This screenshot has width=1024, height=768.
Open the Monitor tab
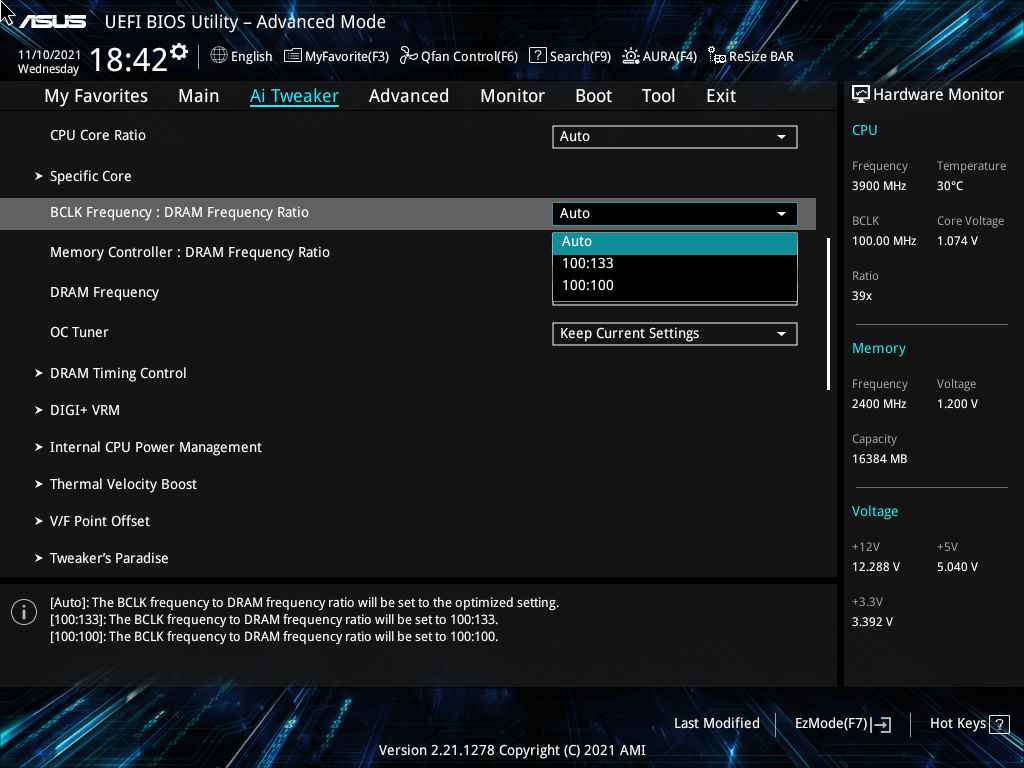click(x=513, y=96)
